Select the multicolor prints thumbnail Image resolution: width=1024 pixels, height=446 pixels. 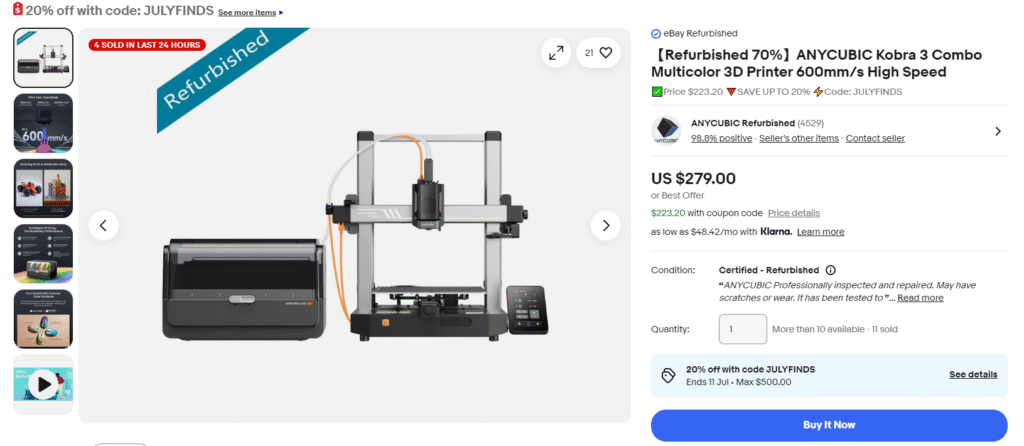44,188
